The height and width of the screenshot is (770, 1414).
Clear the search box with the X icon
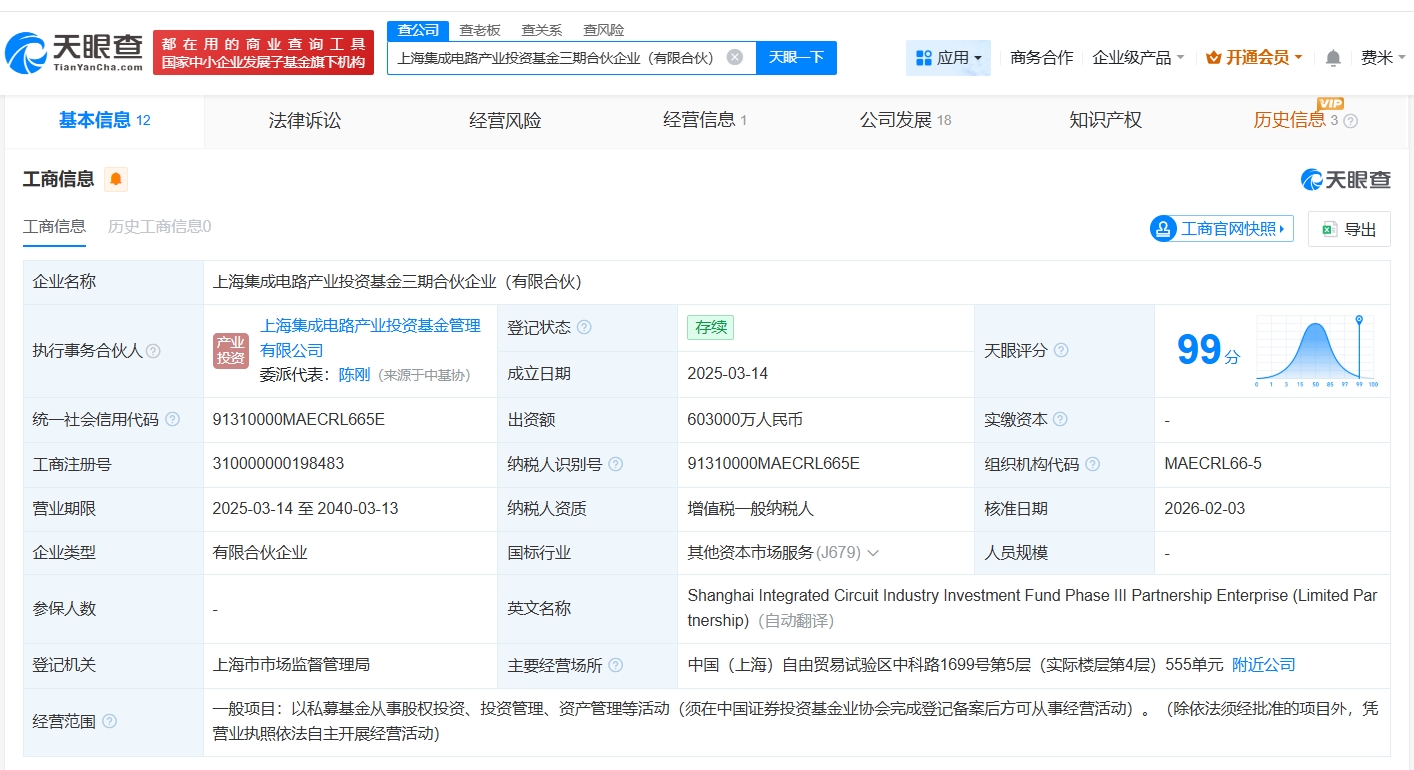tap(734, 57)
